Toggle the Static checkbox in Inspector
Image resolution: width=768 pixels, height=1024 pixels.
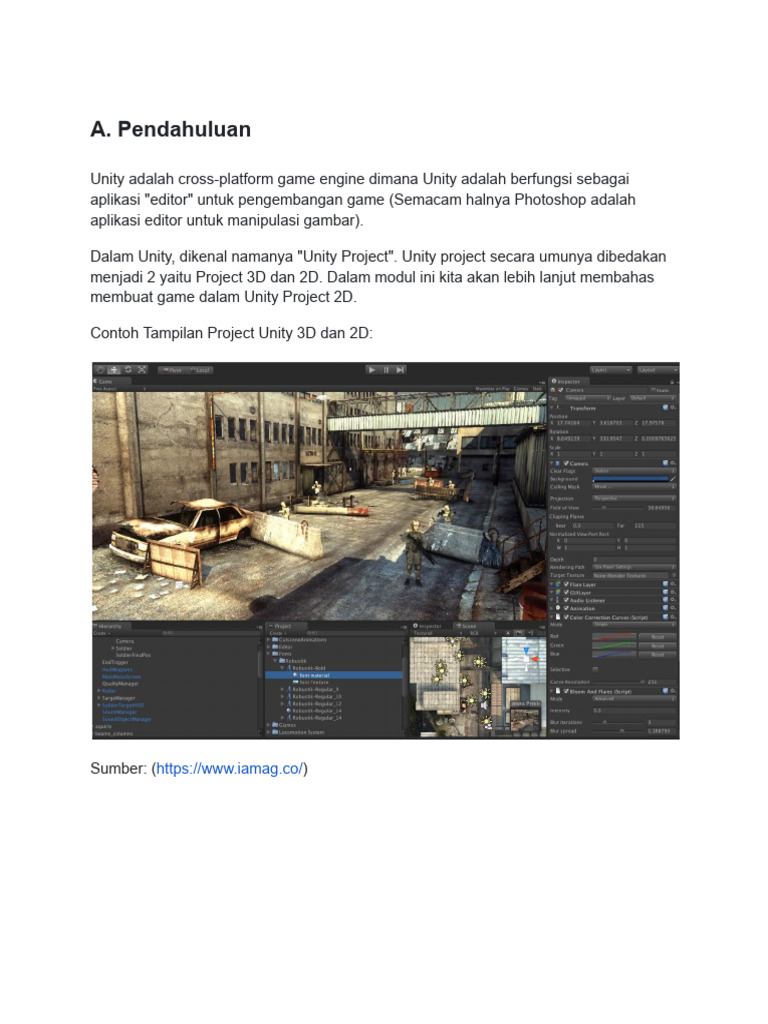[x=653, y=390]
